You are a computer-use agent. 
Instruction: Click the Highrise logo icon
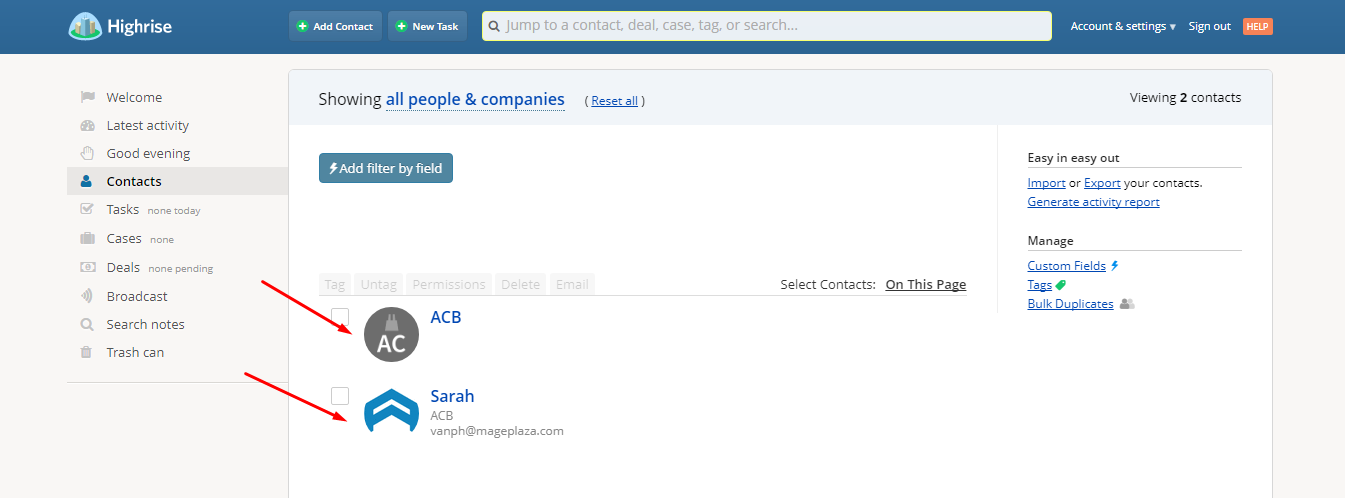[85, 26]
